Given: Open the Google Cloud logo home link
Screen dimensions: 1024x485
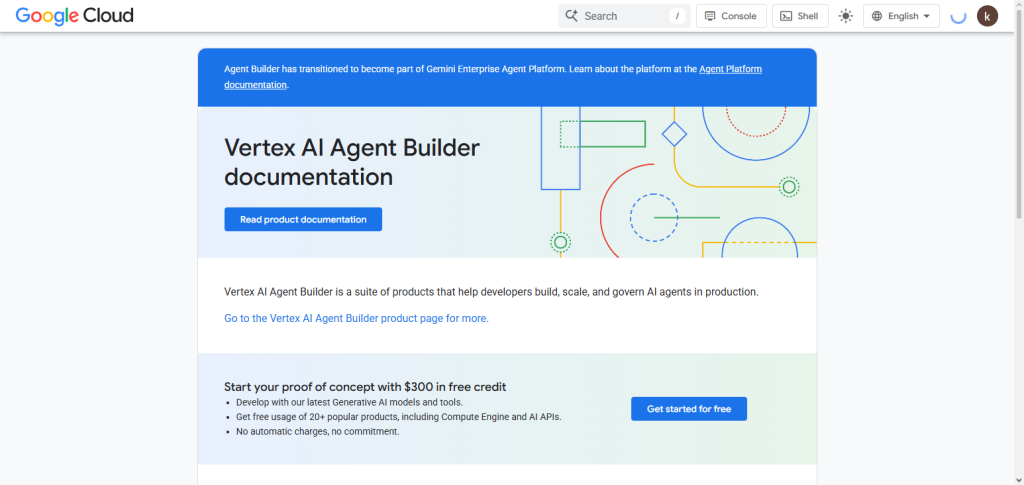Looking at the screenshot, I should click(74, 16).
